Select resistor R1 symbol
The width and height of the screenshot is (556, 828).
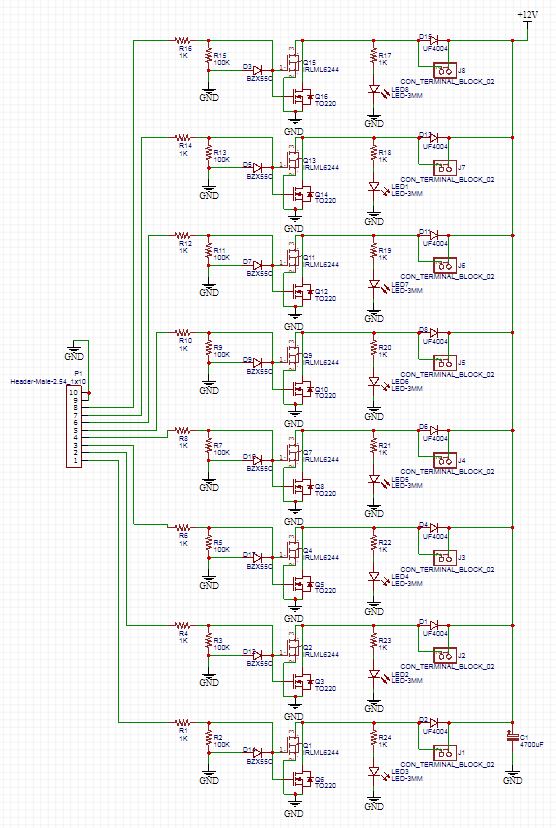[x=182, y=722]
